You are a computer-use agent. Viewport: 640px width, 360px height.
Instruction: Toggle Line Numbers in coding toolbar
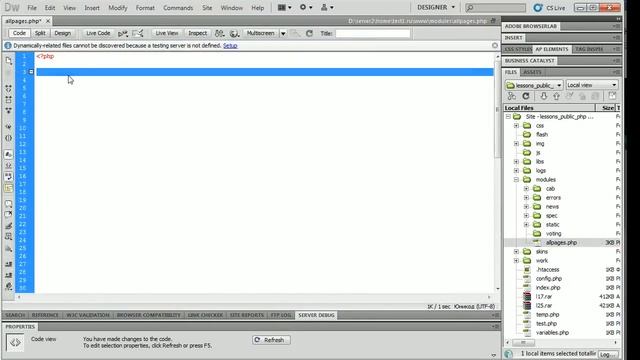[x=9, y=154]
